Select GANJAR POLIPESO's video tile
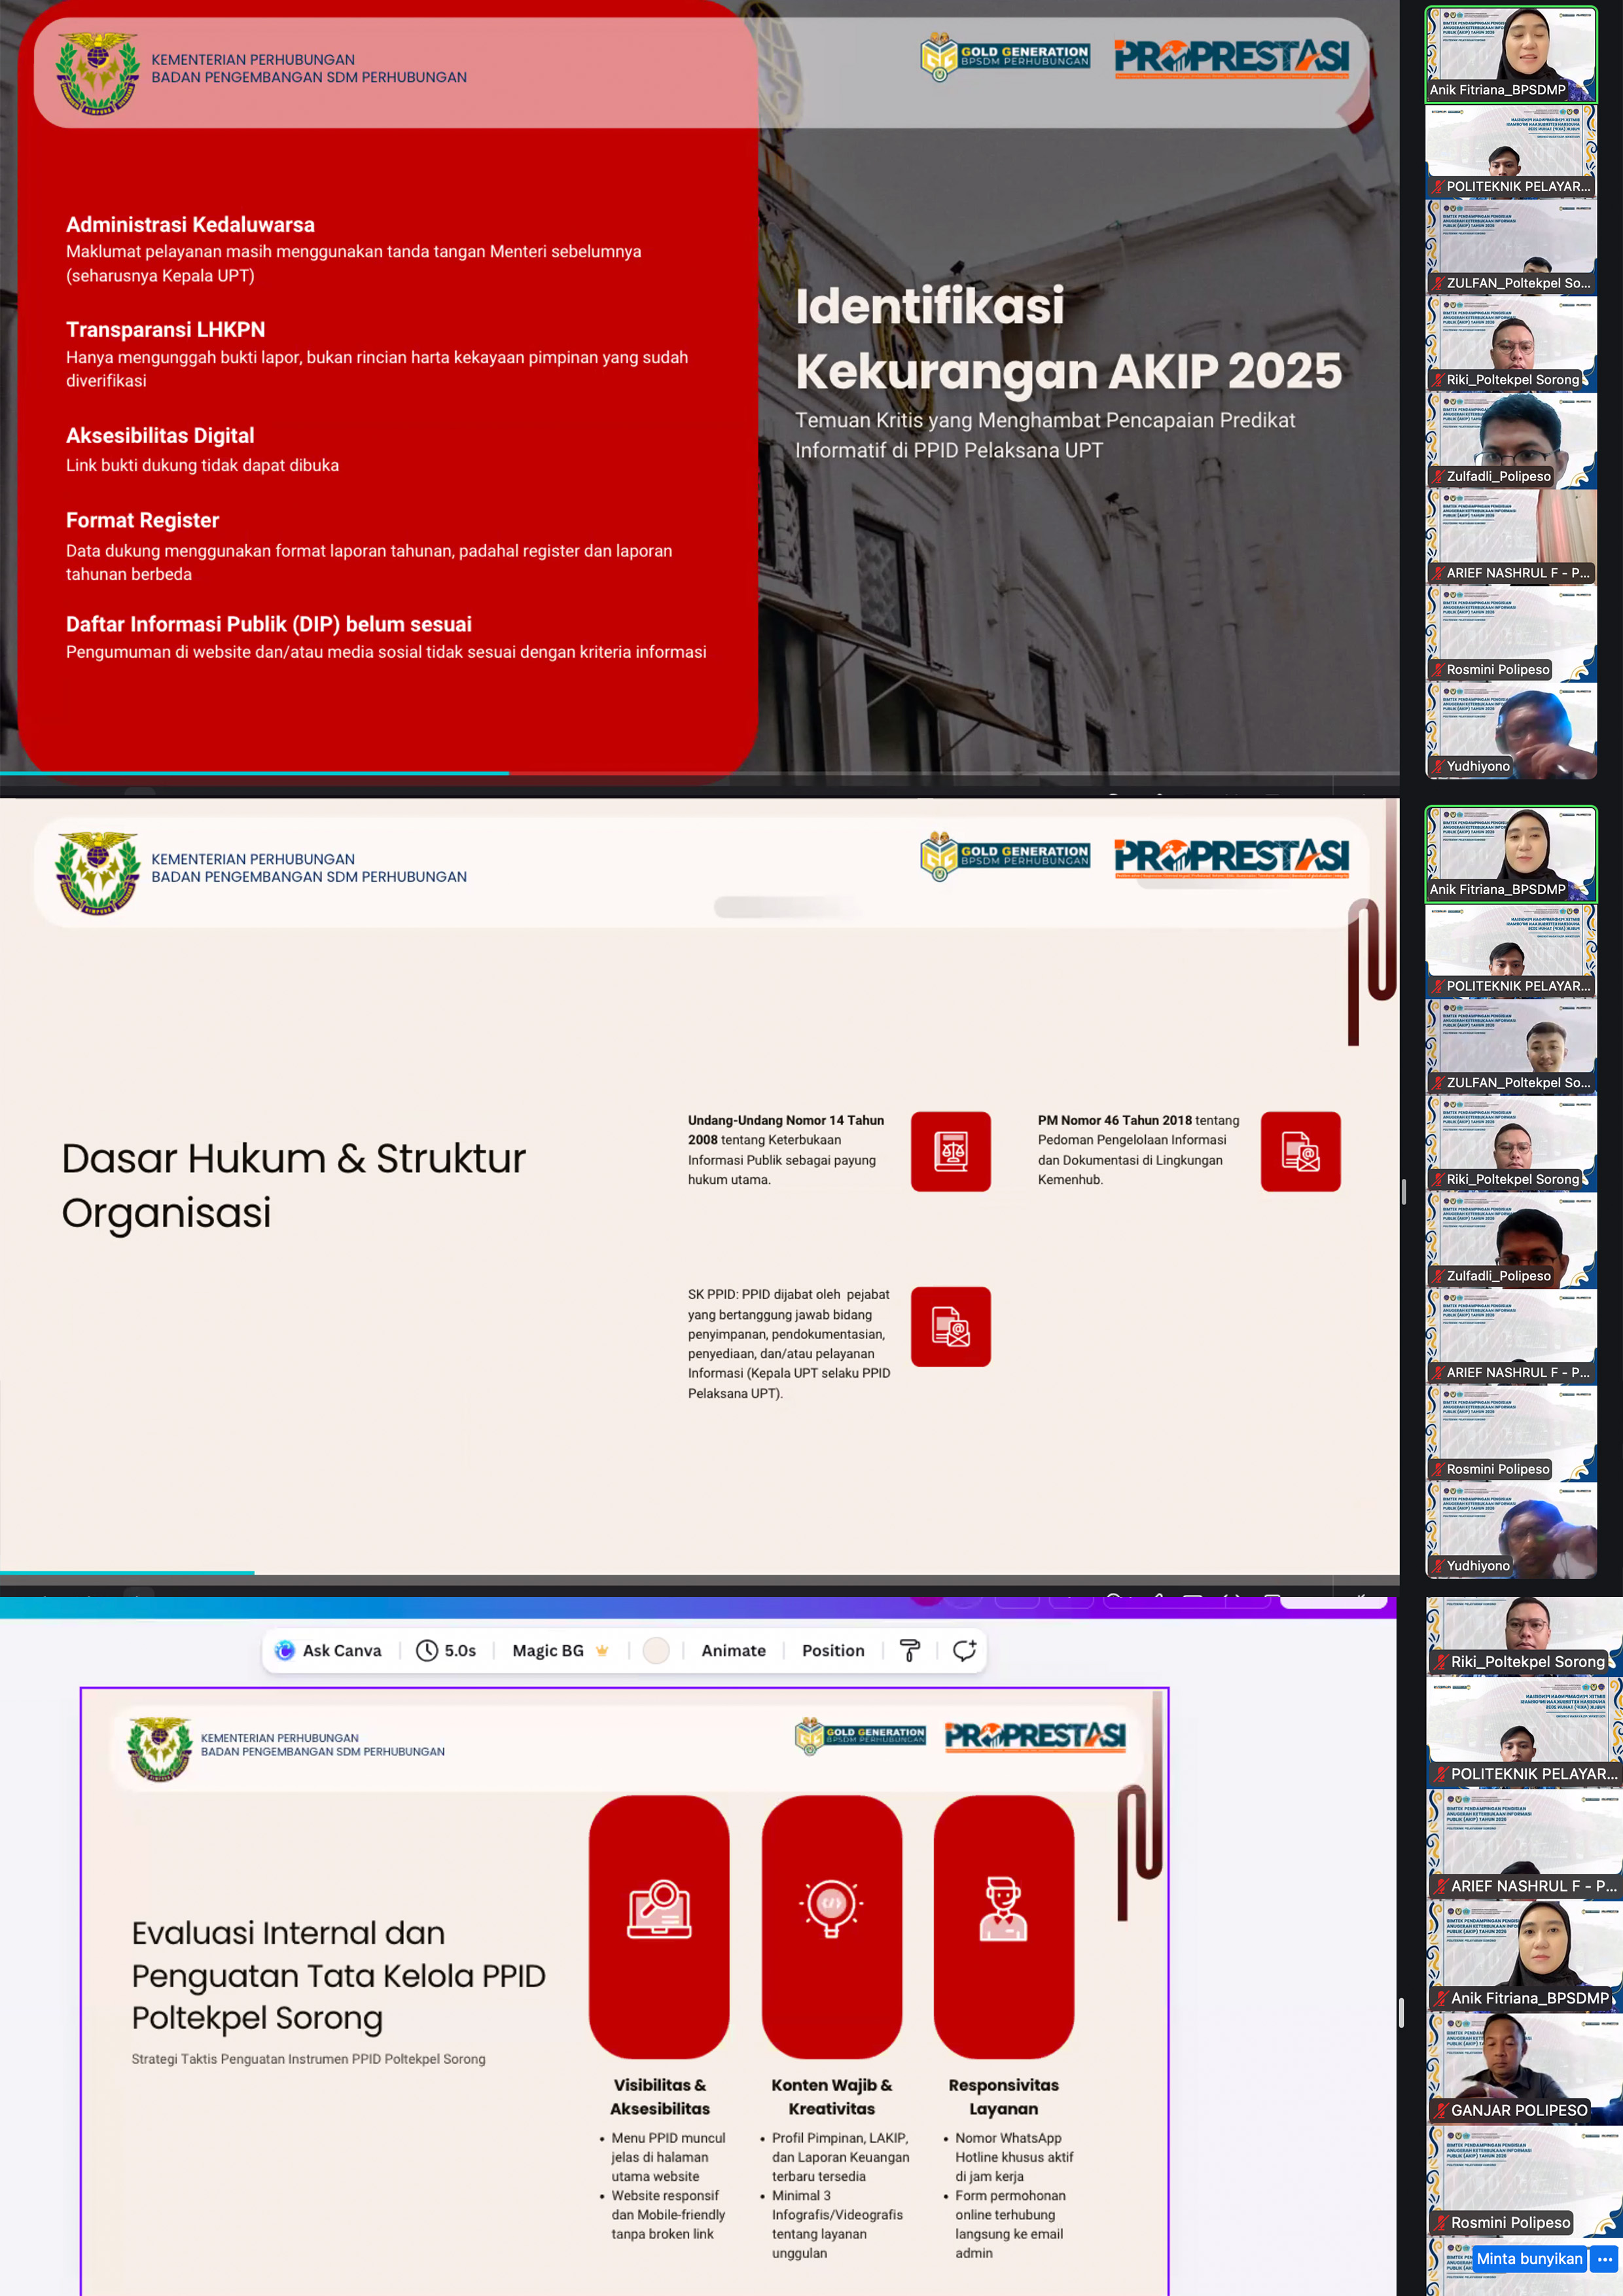The width and height of the screenshot is (1623, 2296). [1524, 2067]
